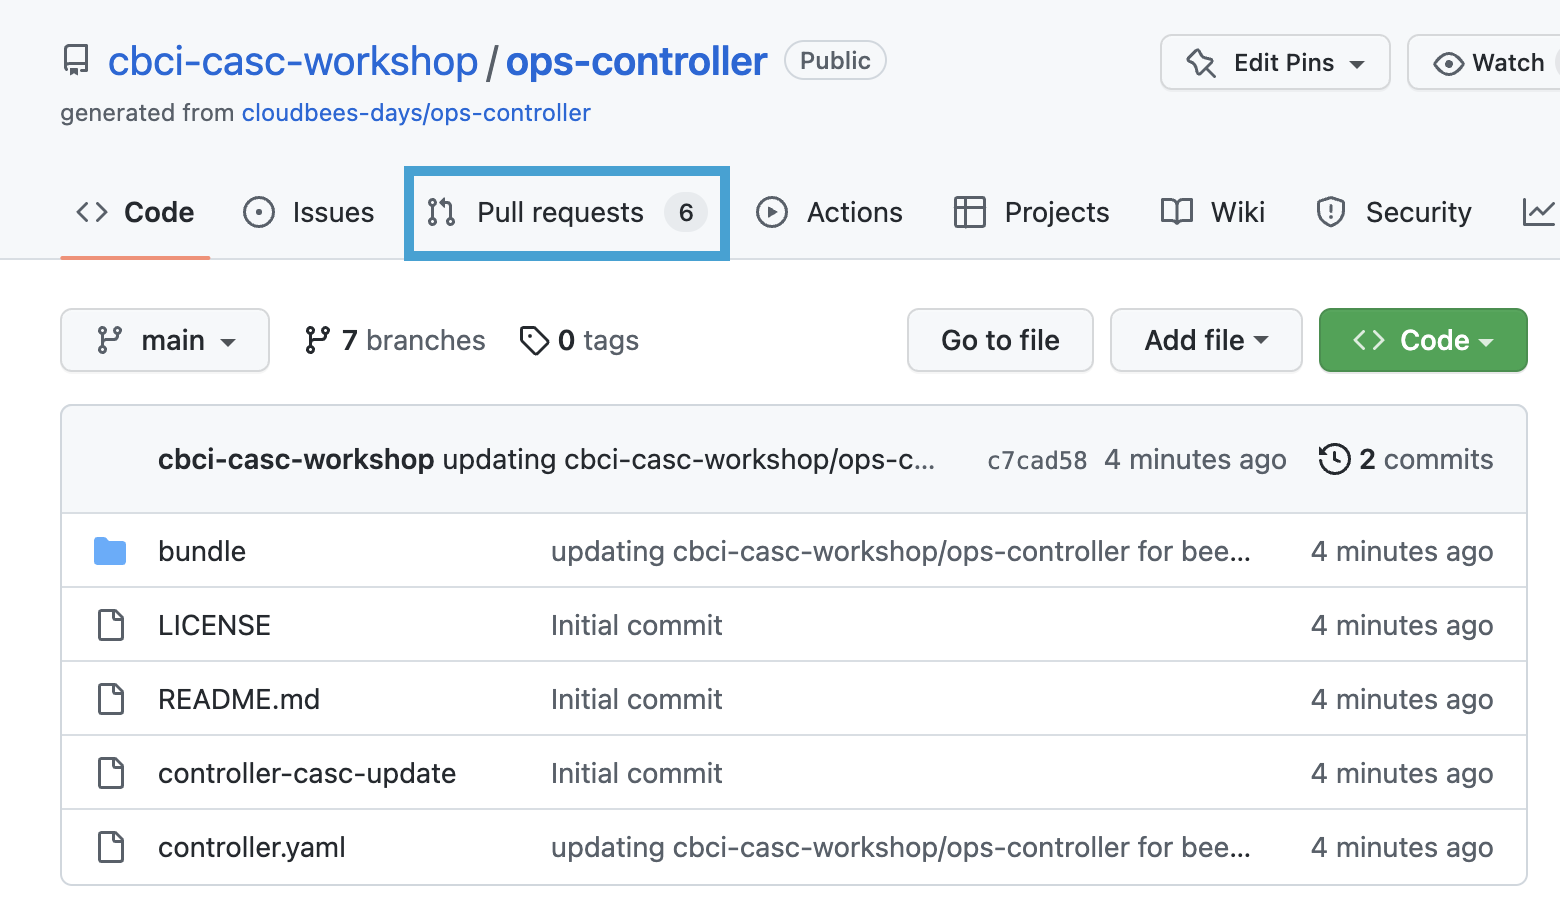The image size is (1560, 910).
Task: Open the Actions tab
Action: [830, 212]
